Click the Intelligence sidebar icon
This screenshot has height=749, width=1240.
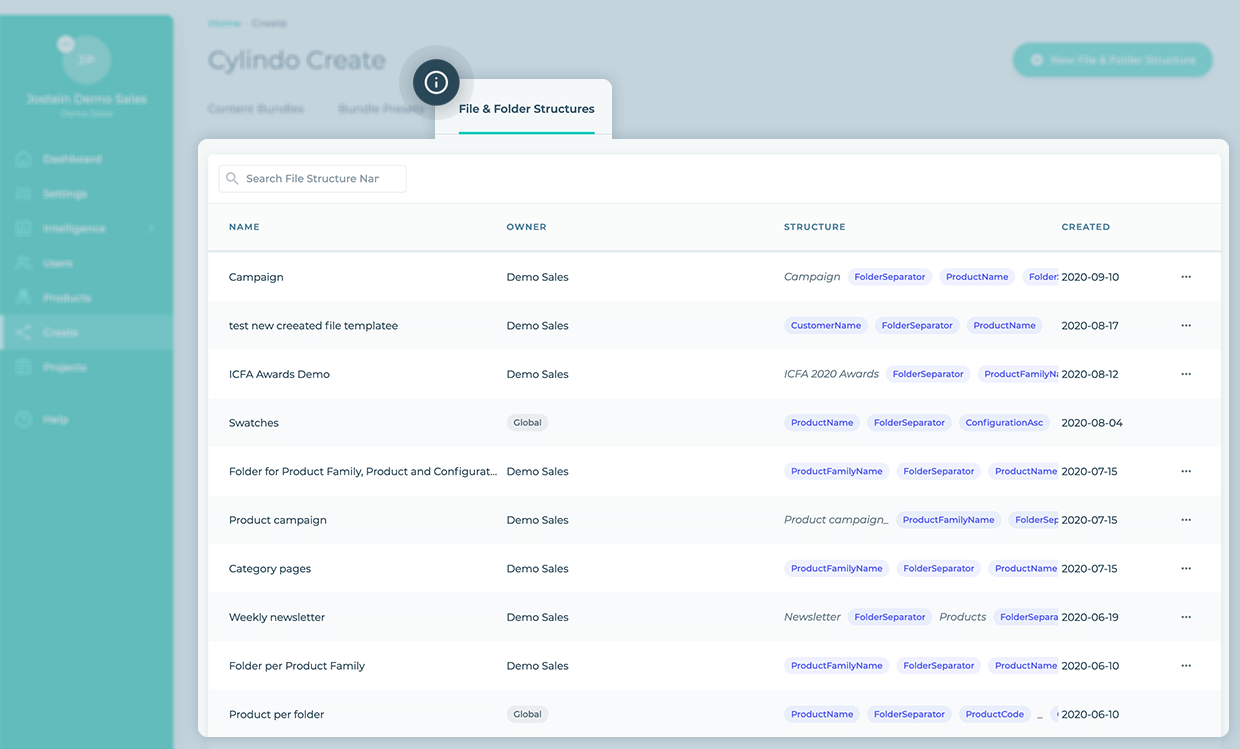[22, 228]
